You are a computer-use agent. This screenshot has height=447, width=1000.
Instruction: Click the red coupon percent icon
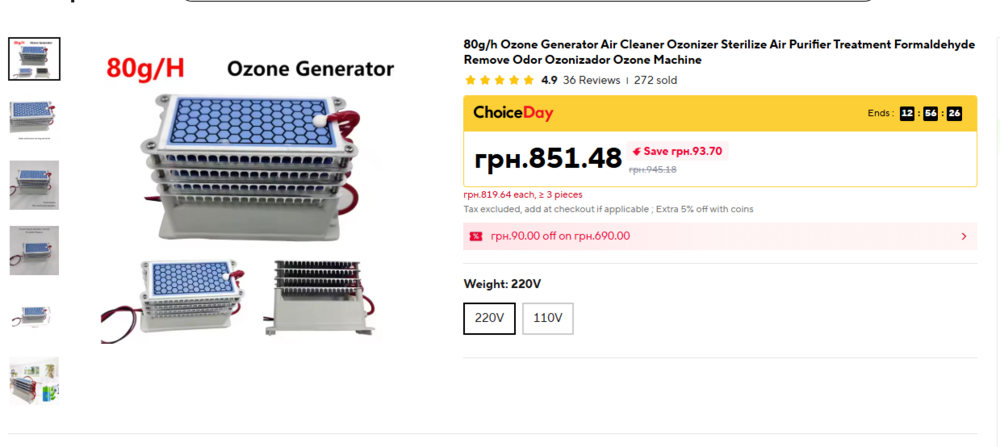click(x=476, y=237)
